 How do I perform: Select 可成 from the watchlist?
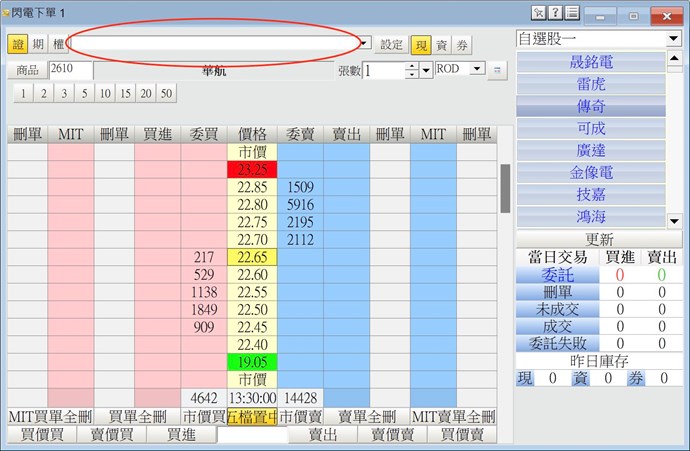590,129
